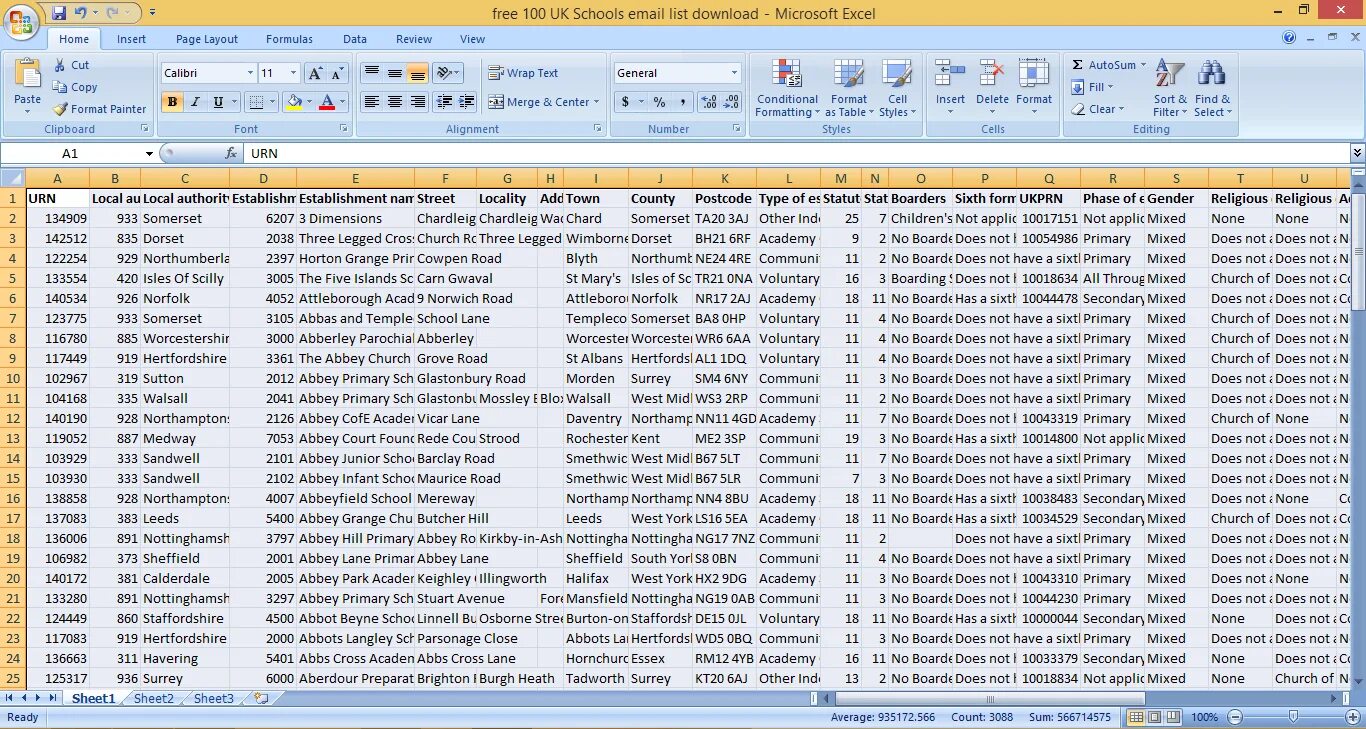Image resolution: width=1366 pixels, height=729 pixels.
Task: Click the Format as Table button
Action: [x=849, y=87]
